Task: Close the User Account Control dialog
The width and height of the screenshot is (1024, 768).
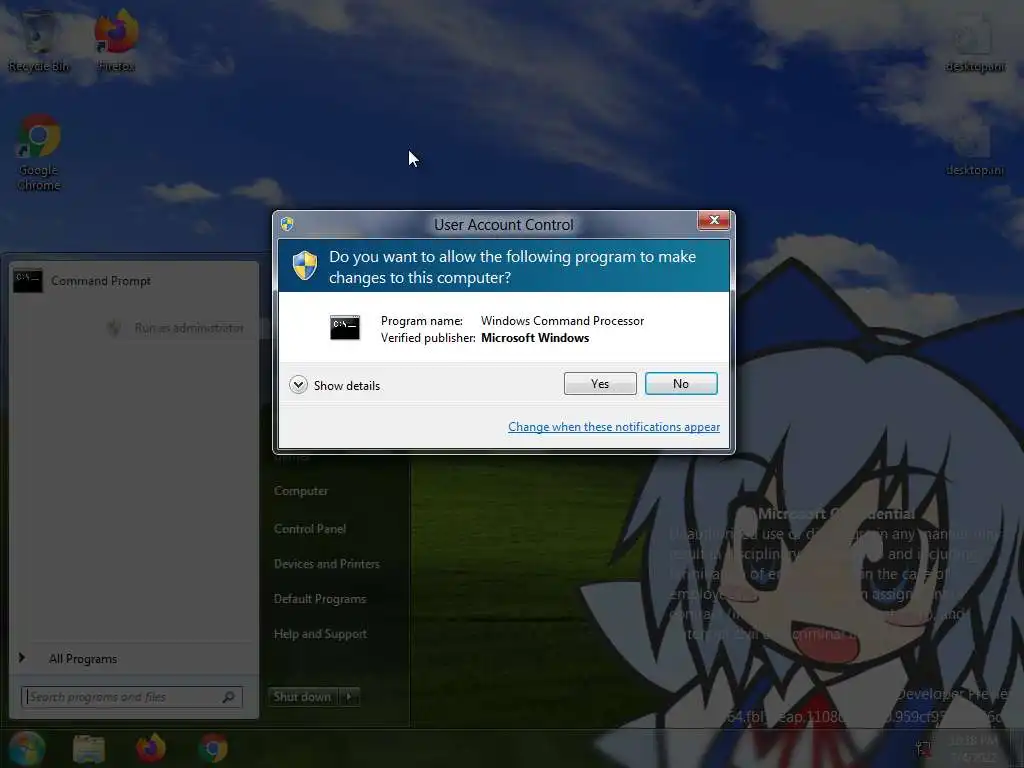Action: click(x=714, y=220)
